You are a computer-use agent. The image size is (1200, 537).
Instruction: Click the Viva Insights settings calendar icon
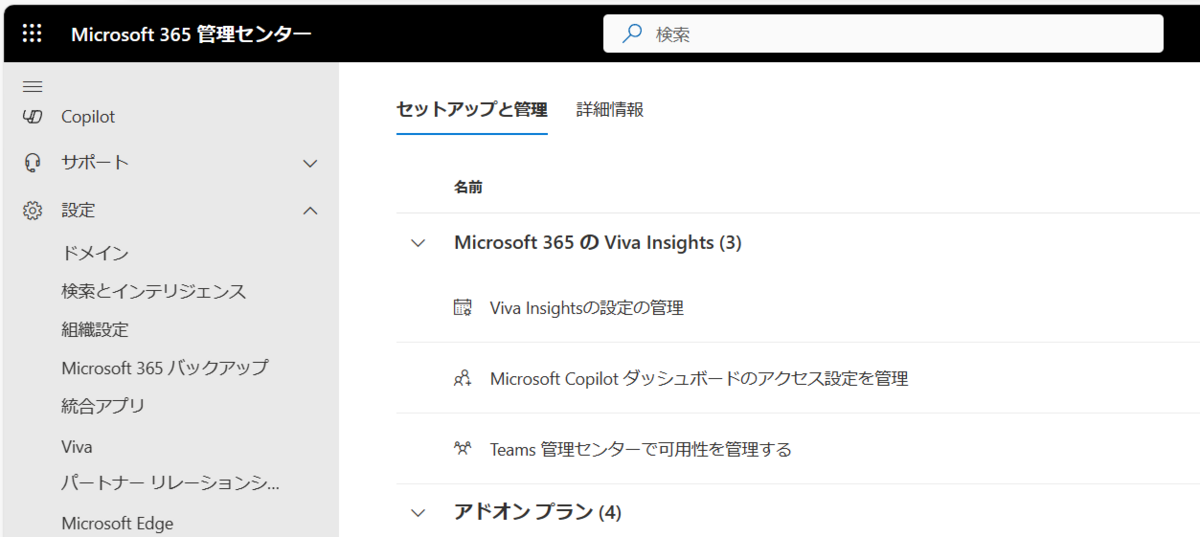[x=462, y=308]
